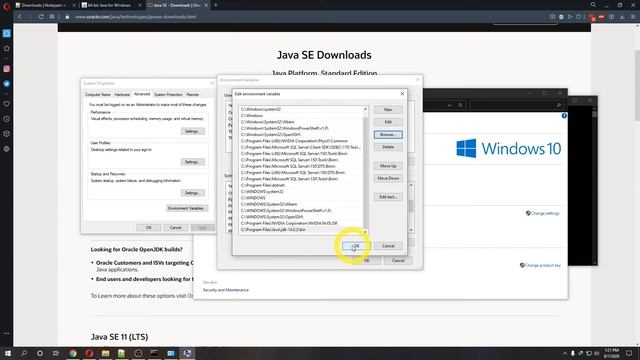Click Cancel in System Properties window
640x360 pixels.
pos(176,227)
